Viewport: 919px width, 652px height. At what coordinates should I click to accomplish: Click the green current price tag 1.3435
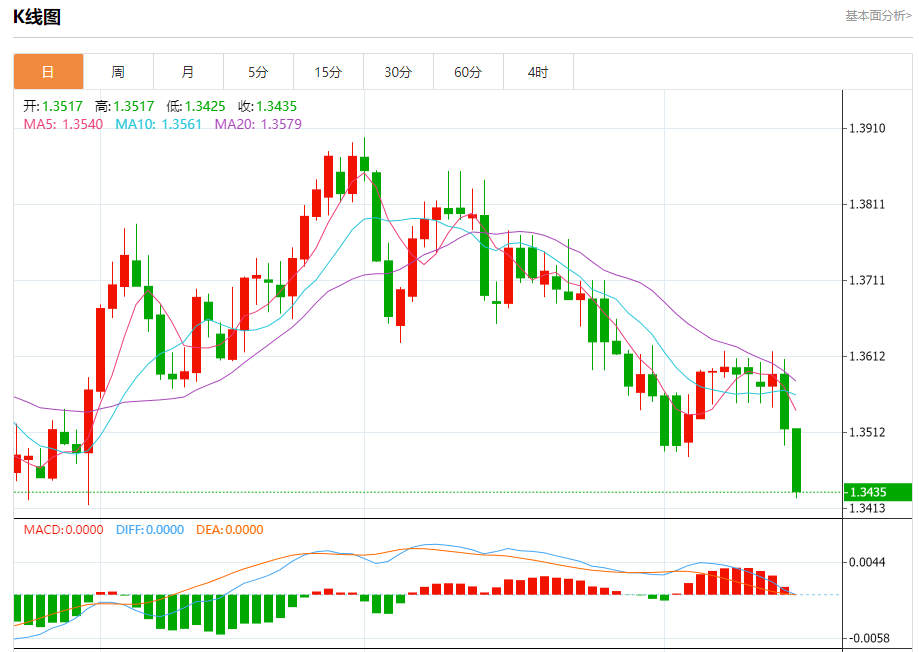point(878,492)
